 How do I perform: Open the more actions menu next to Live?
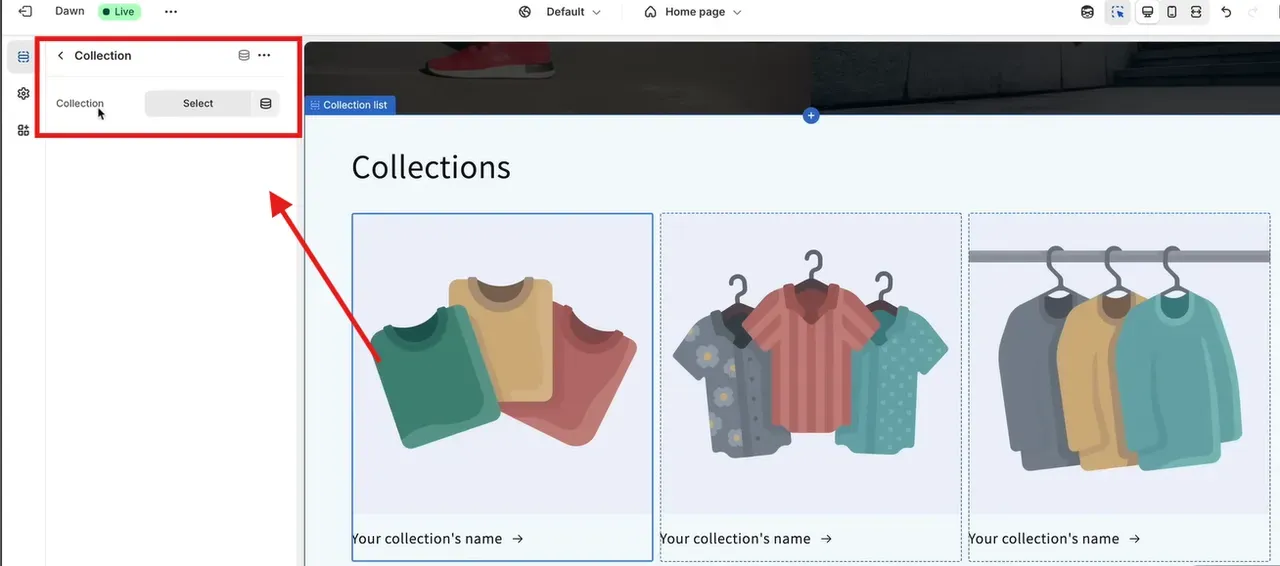(171, 12)
